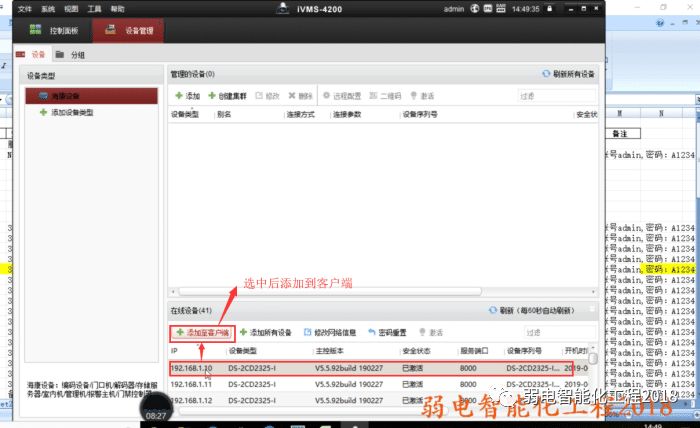This screenshot has height=428, width=700.
Task: Click the globe icon in title bar
Action: [x=475, y=8]
